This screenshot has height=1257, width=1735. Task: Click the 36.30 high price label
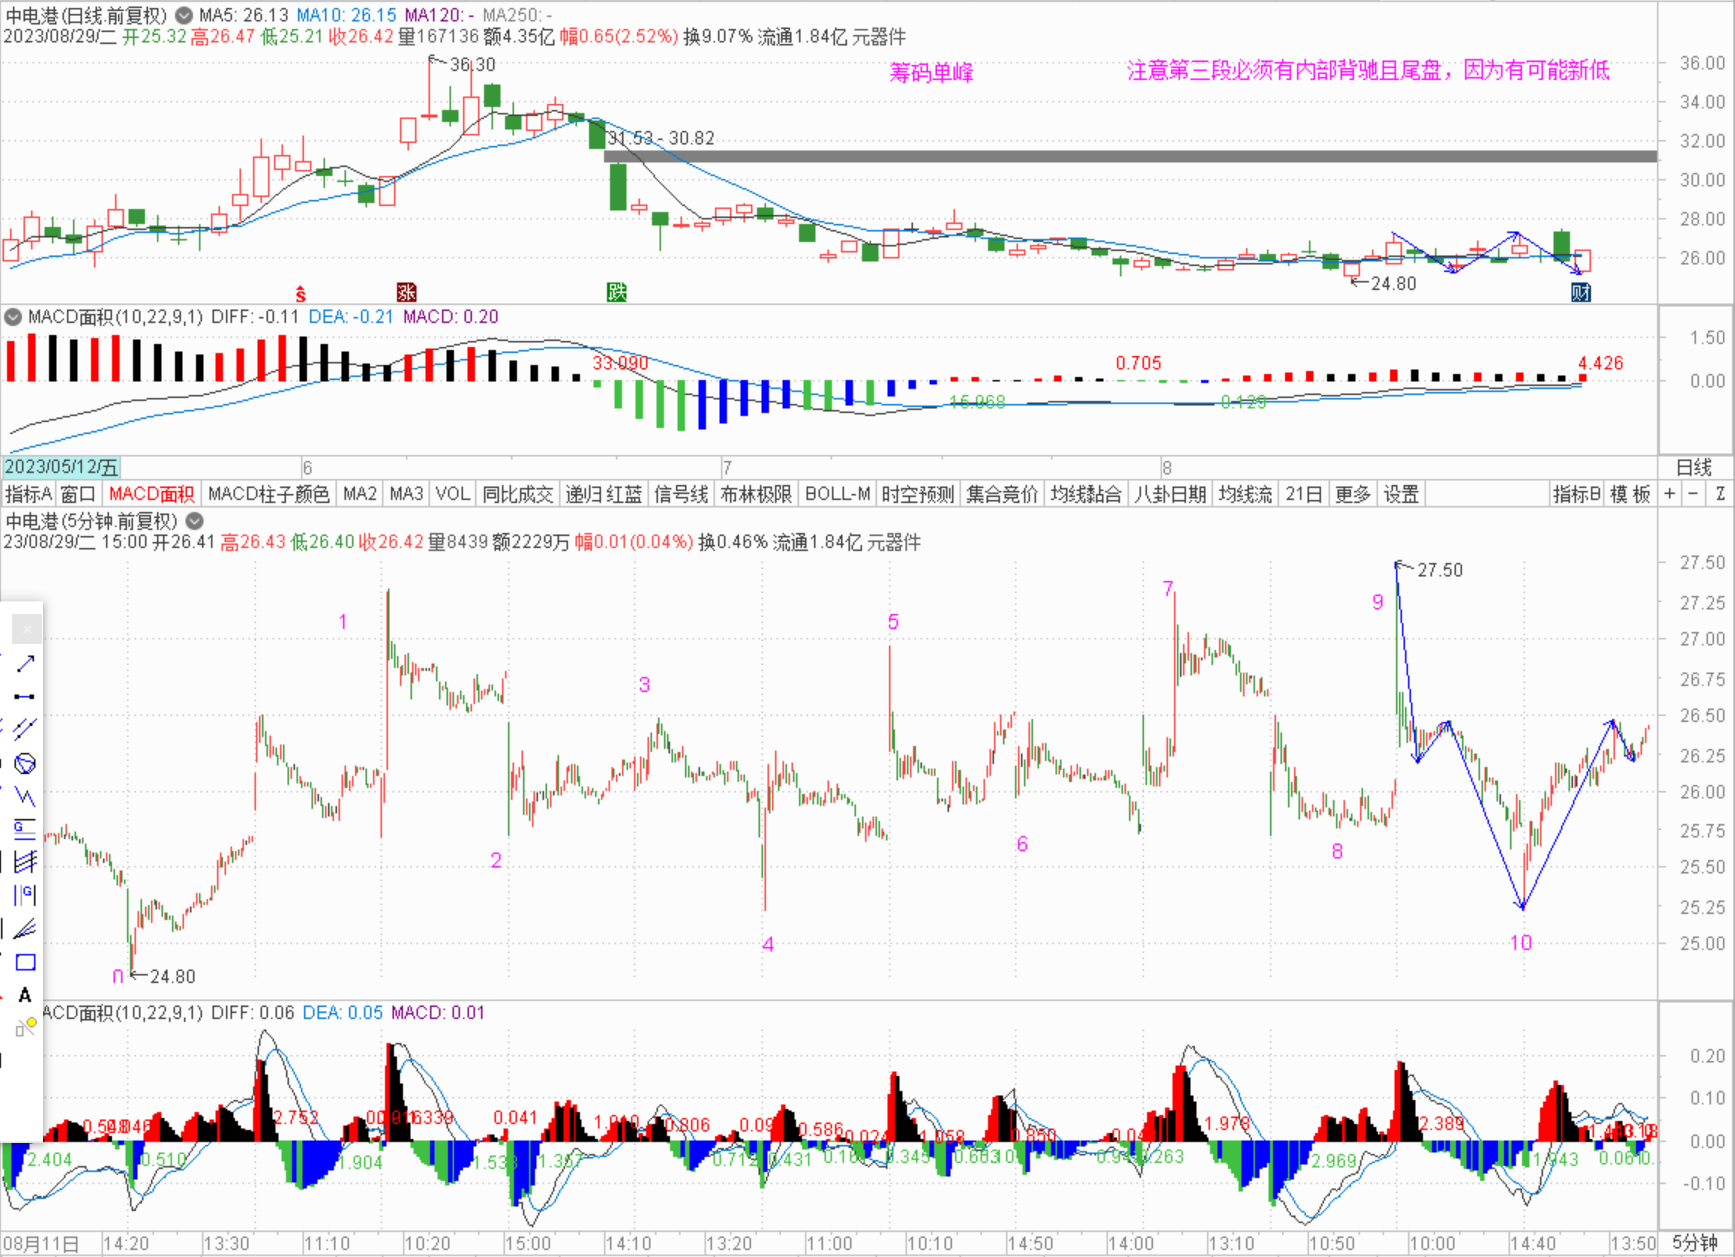click(472, 64)
